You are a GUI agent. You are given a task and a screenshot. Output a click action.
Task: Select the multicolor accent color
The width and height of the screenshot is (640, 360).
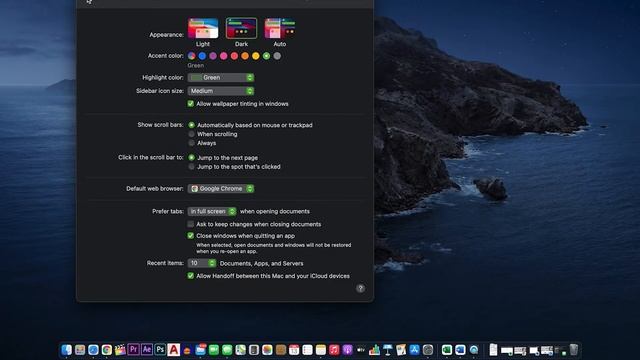(x=192, y=56)
